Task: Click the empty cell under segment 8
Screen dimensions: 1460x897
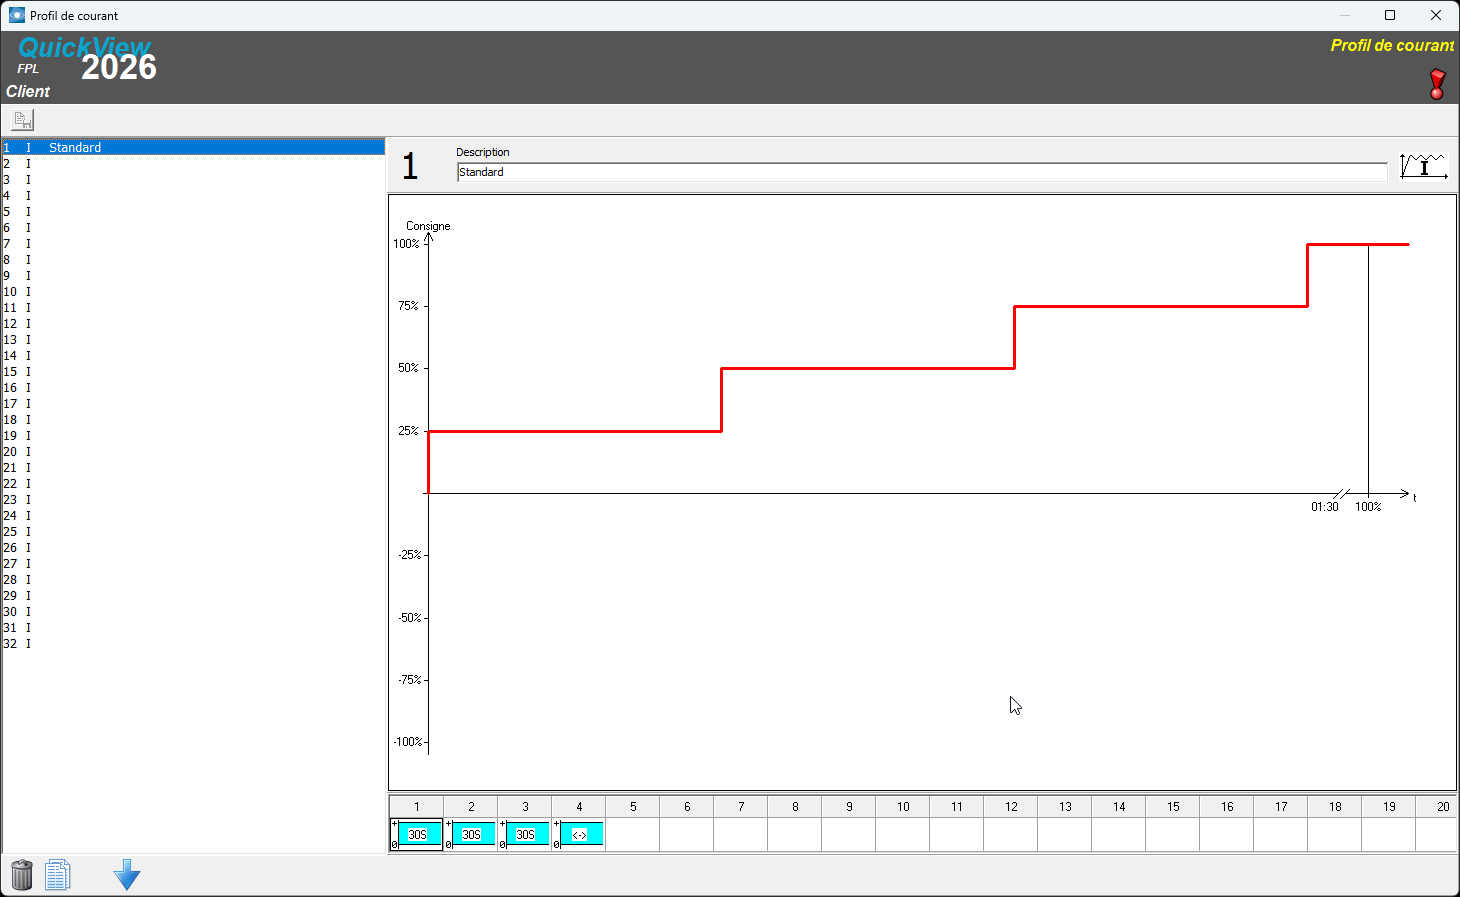Action: 795,834
